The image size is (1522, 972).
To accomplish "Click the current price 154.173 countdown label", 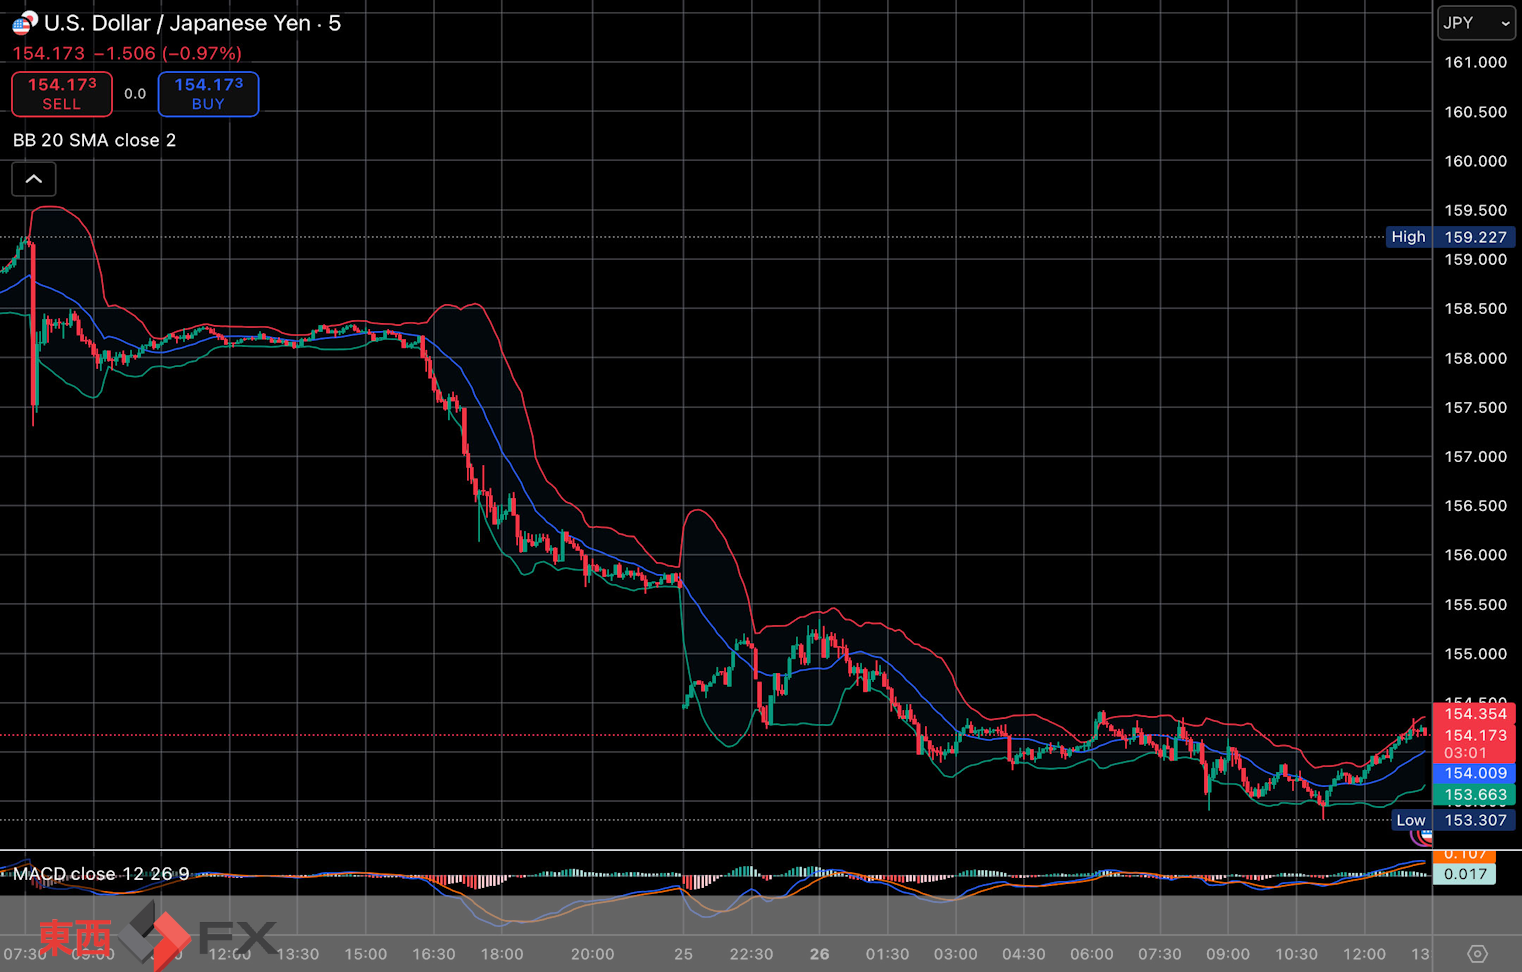I will coord(1474,743).
